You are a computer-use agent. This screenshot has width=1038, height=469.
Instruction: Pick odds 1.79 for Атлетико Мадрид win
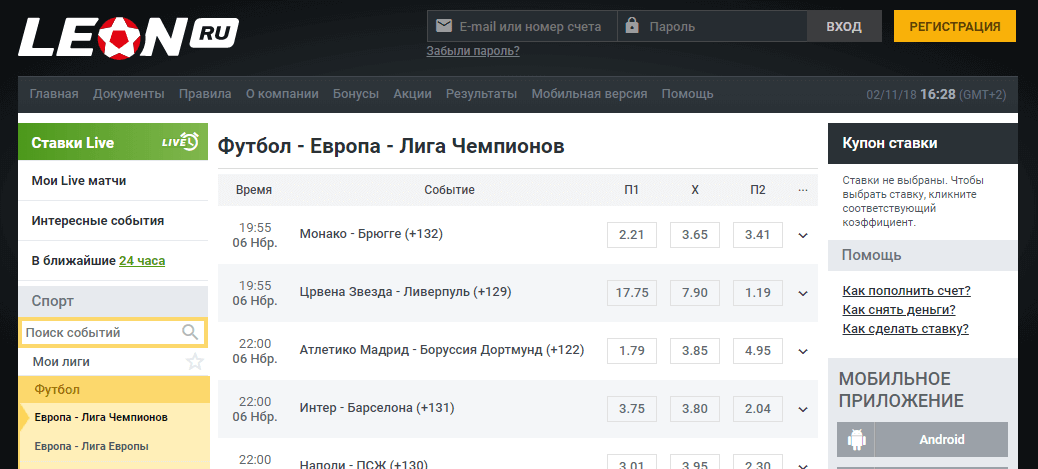pyautogui.click(x=632, y=351)
